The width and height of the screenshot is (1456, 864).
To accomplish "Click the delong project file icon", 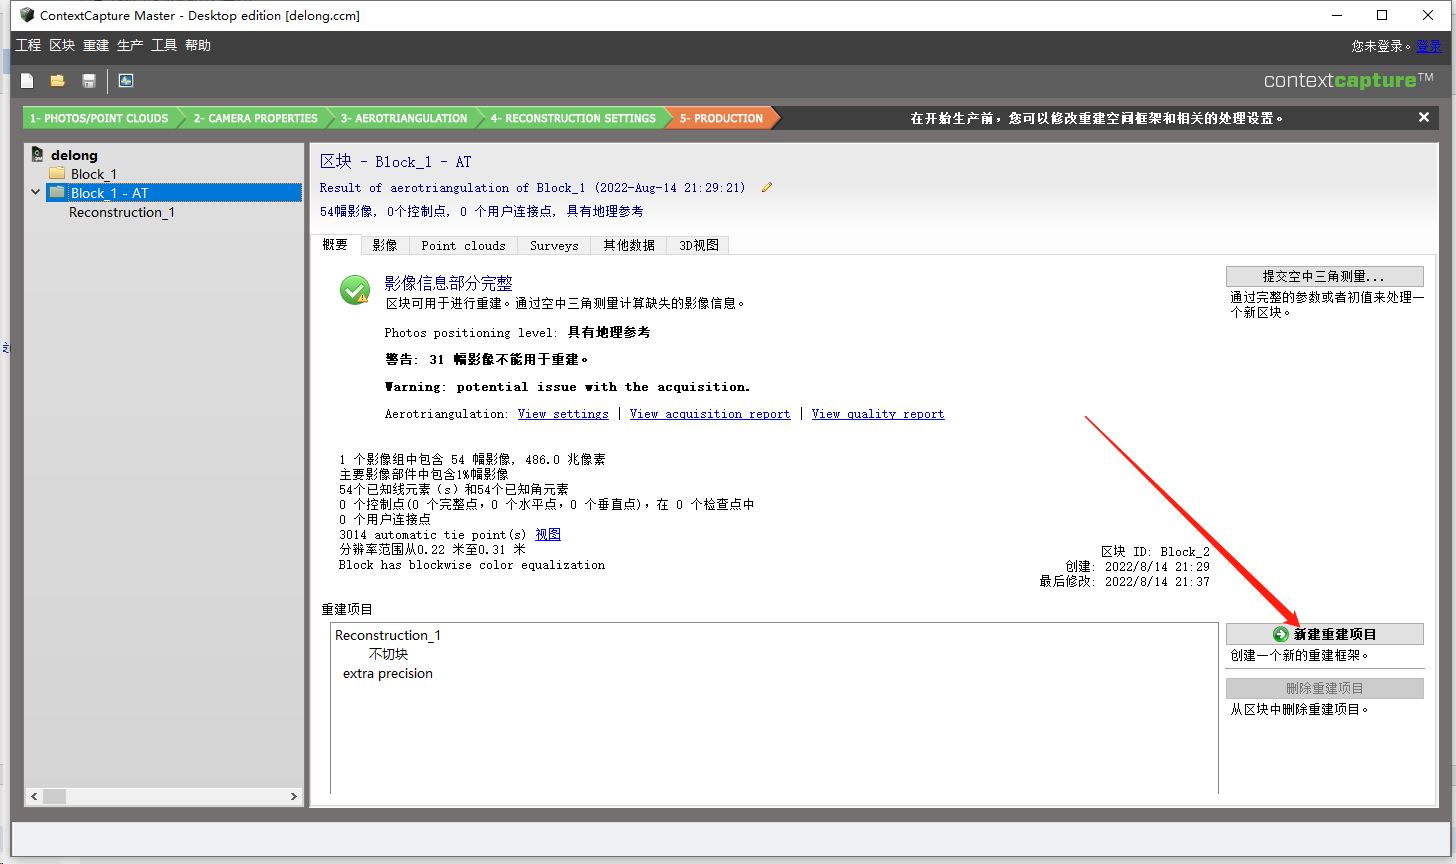I will 38,155.
